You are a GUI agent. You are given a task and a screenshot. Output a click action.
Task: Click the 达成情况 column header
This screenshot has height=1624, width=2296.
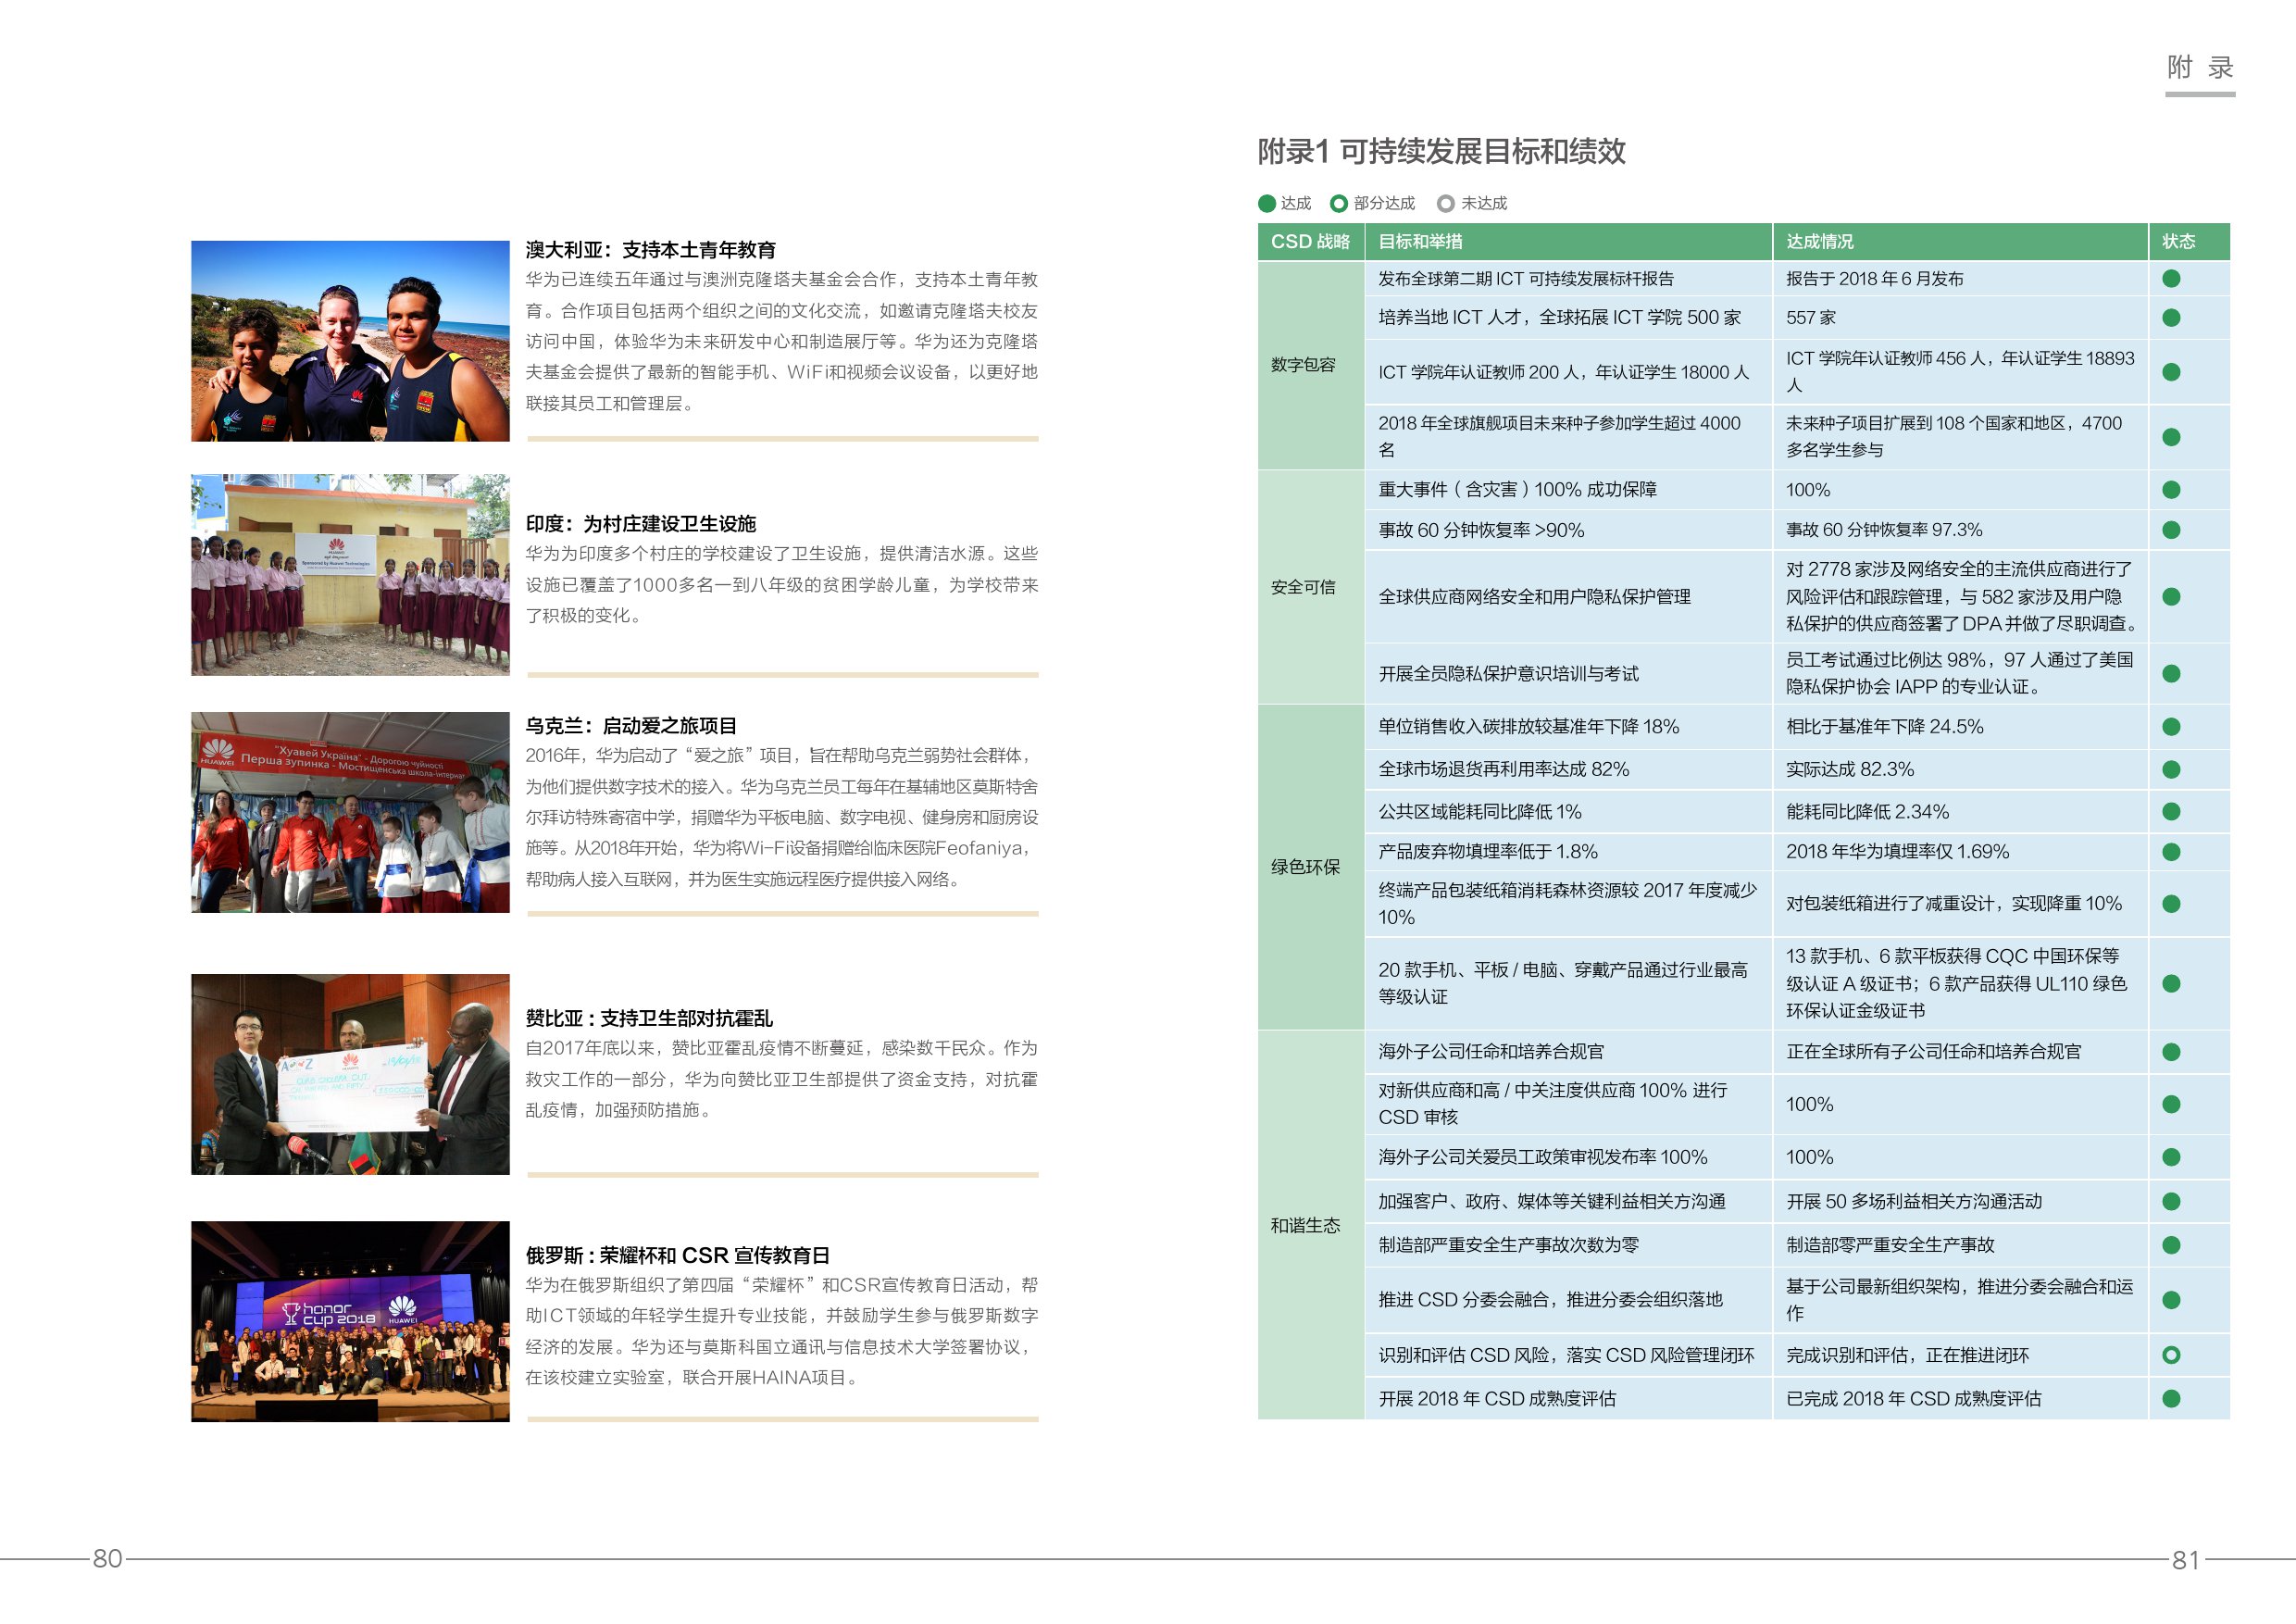[x=1819, y=242]
